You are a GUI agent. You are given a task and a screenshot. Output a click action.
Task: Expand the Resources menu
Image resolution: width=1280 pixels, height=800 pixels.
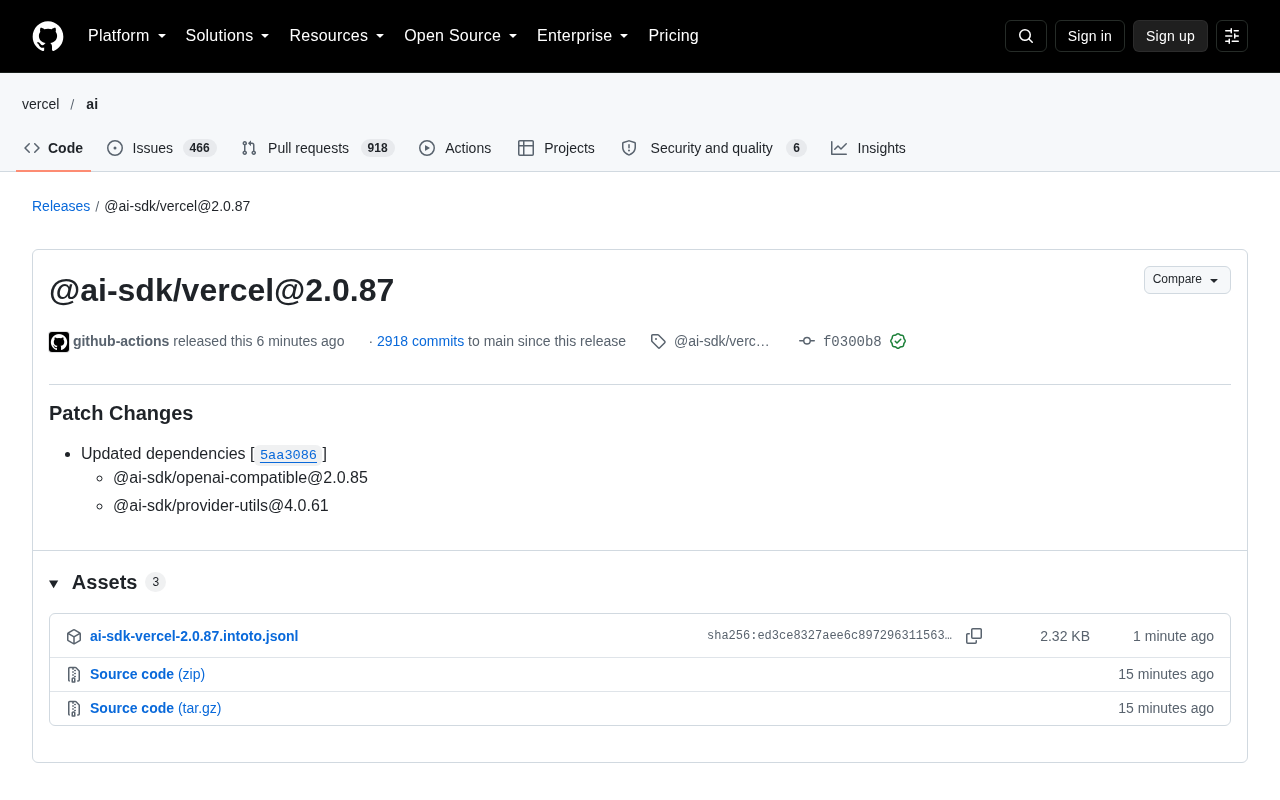click(x=337, y=36)
